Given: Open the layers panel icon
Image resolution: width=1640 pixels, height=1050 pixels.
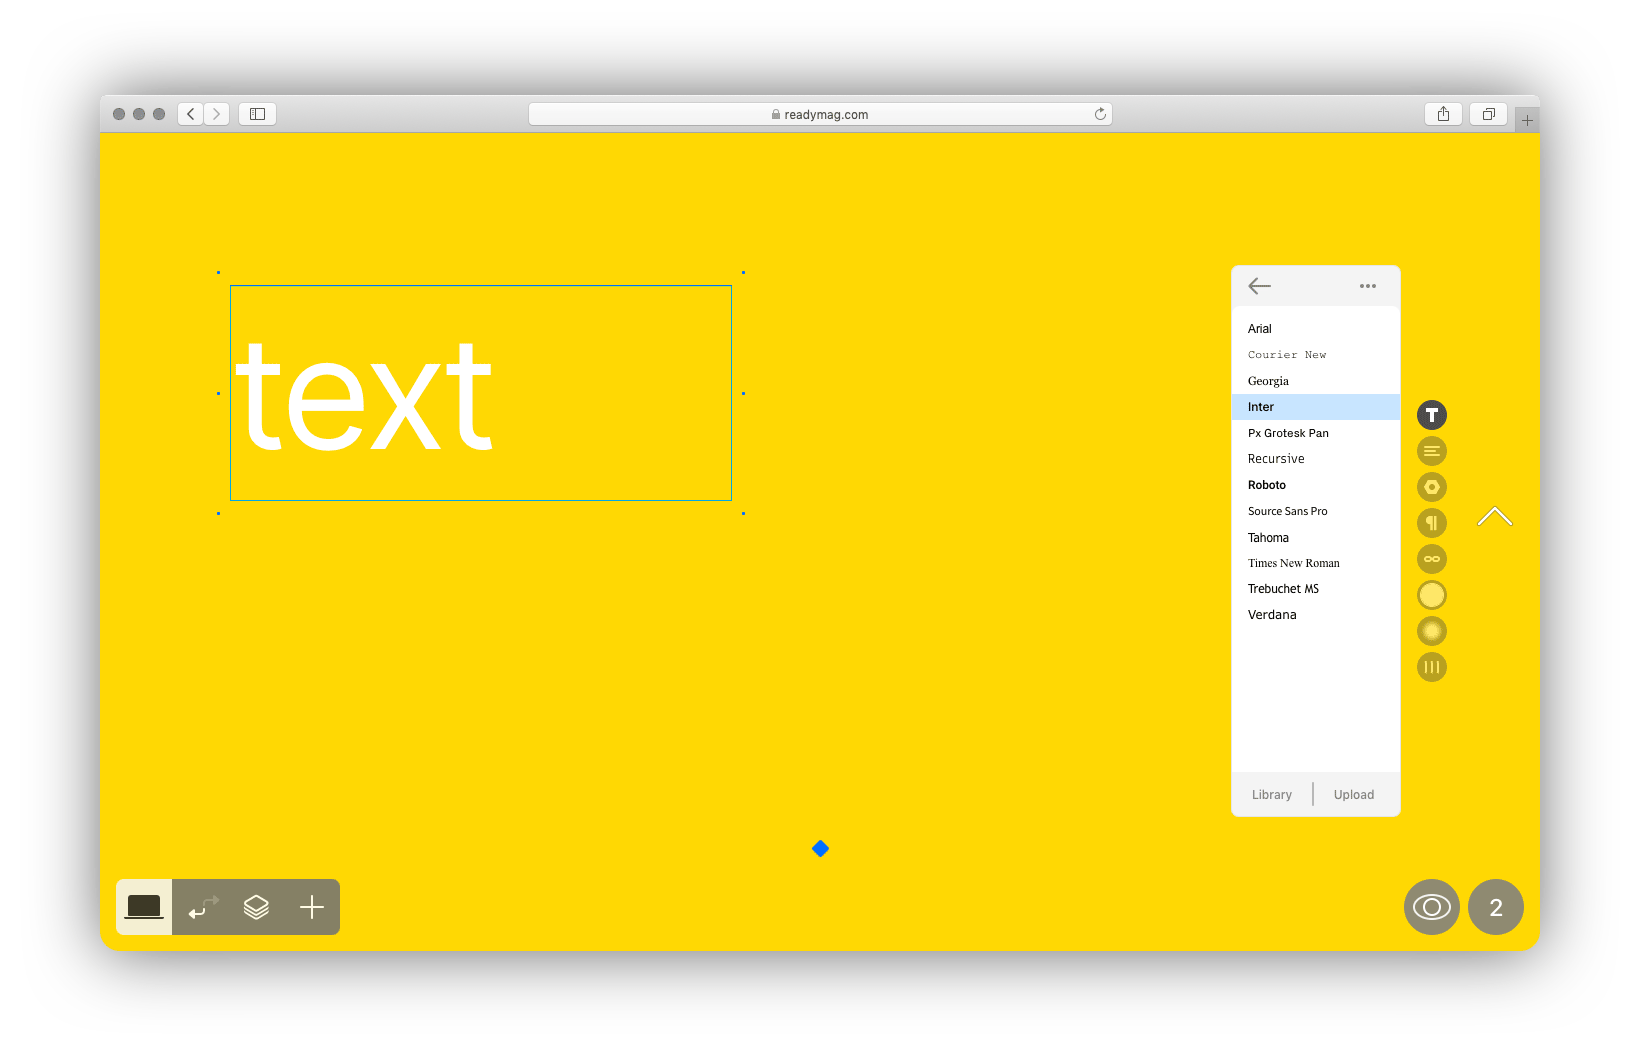Looking at the screenshot, I should click(256, 907).
